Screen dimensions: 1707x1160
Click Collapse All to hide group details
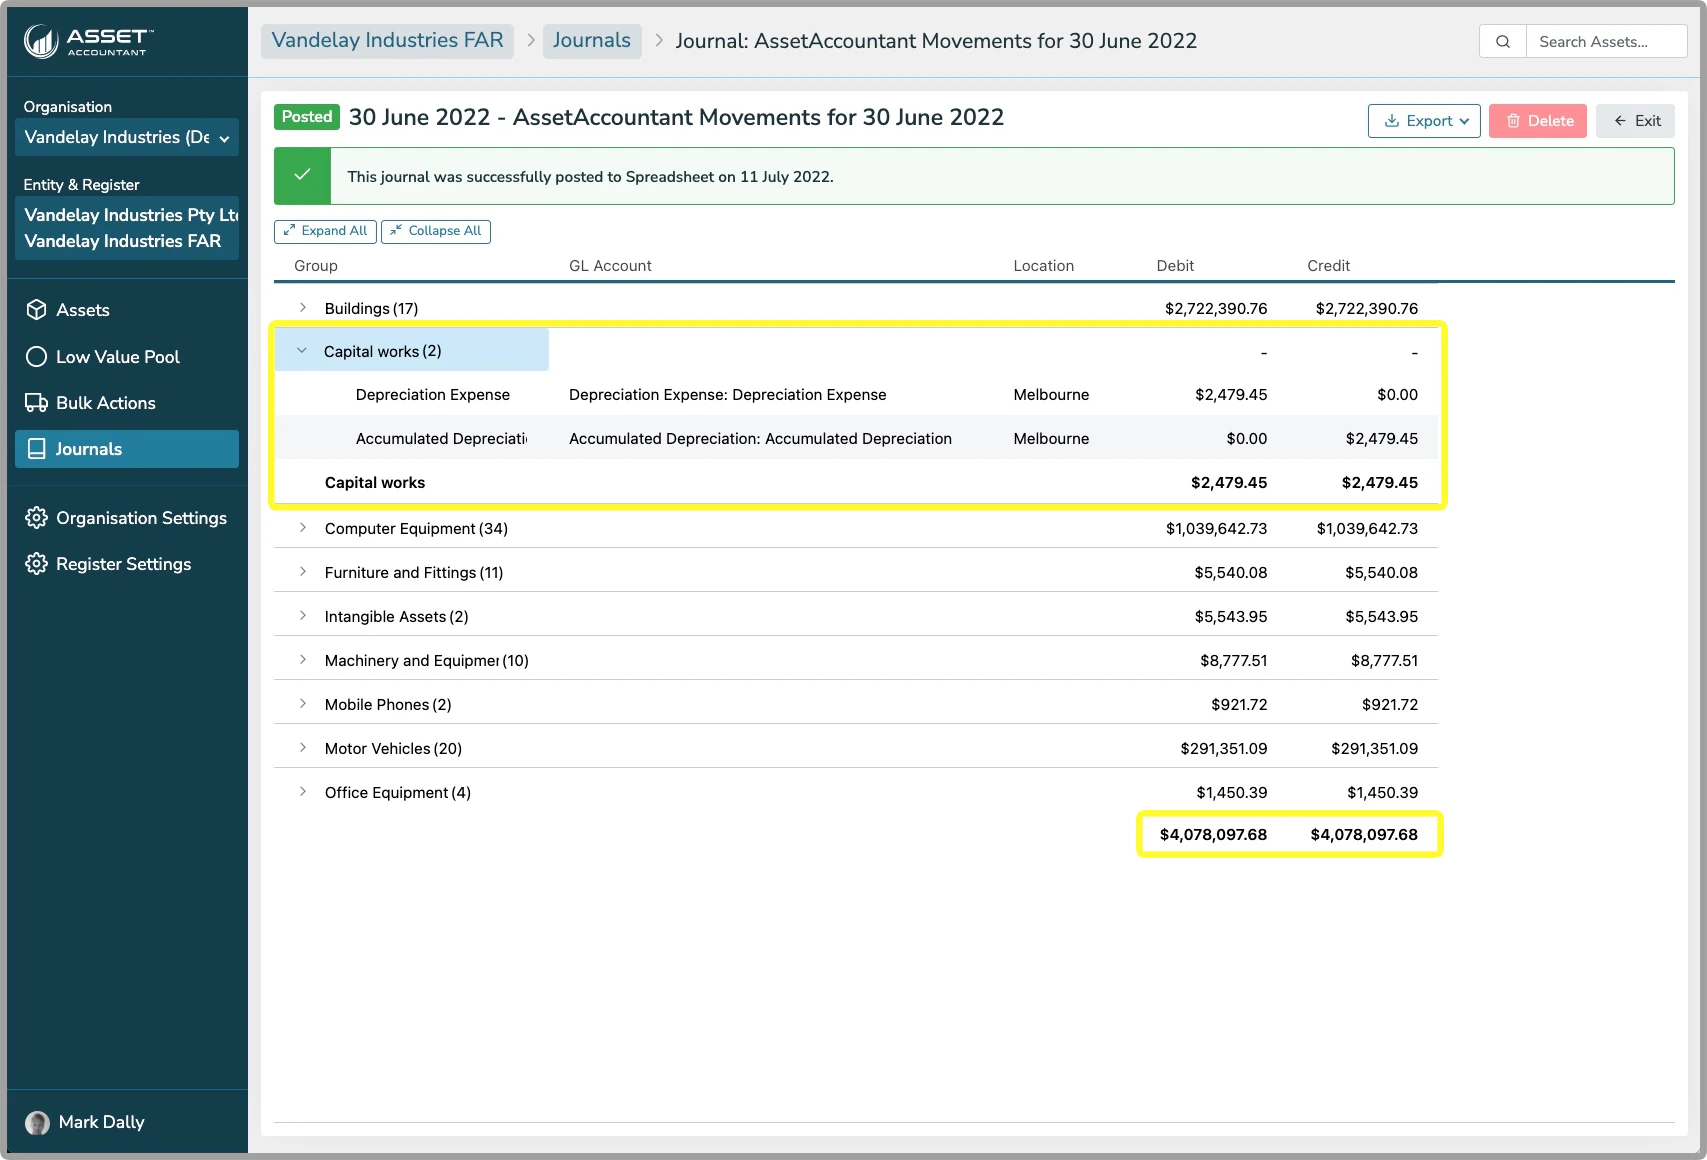point(436,231)
